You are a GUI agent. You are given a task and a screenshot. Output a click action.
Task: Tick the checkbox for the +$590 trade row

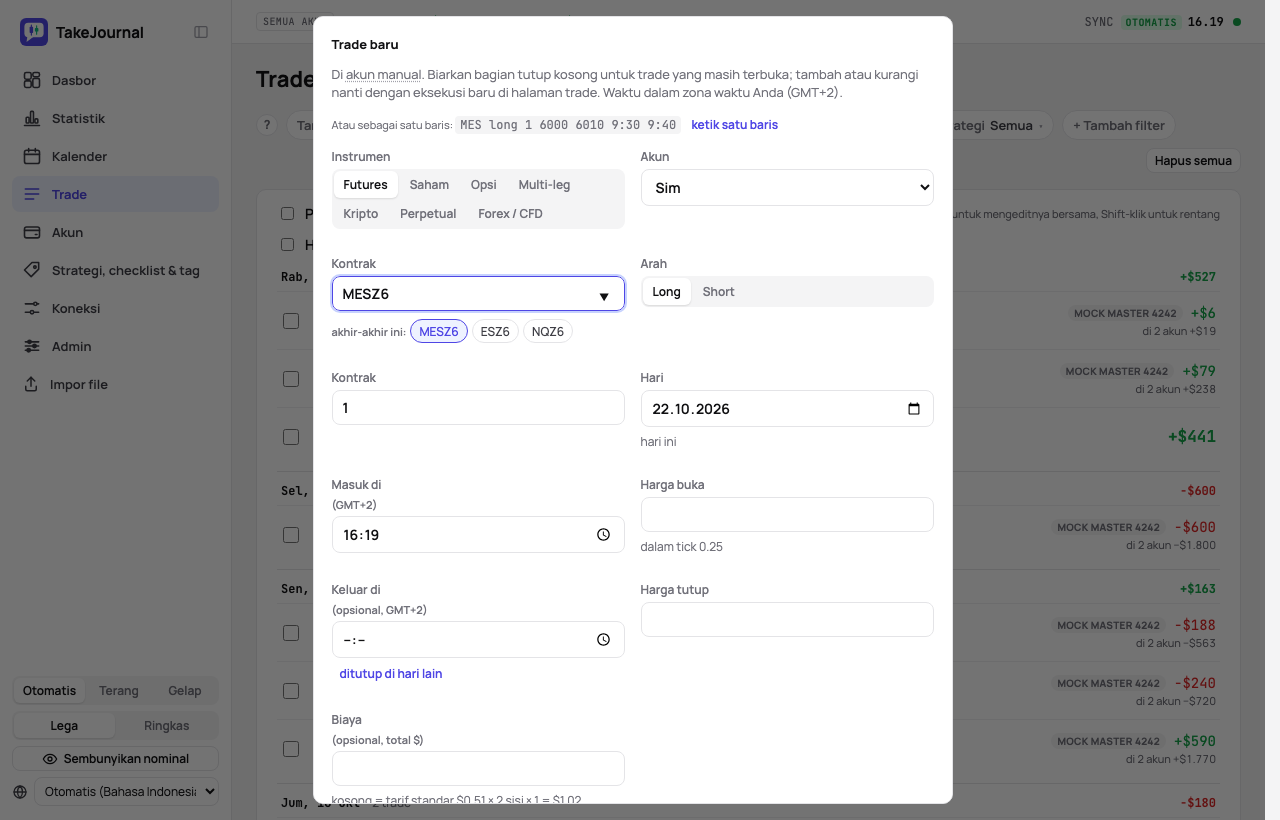[x=291, y=749]
